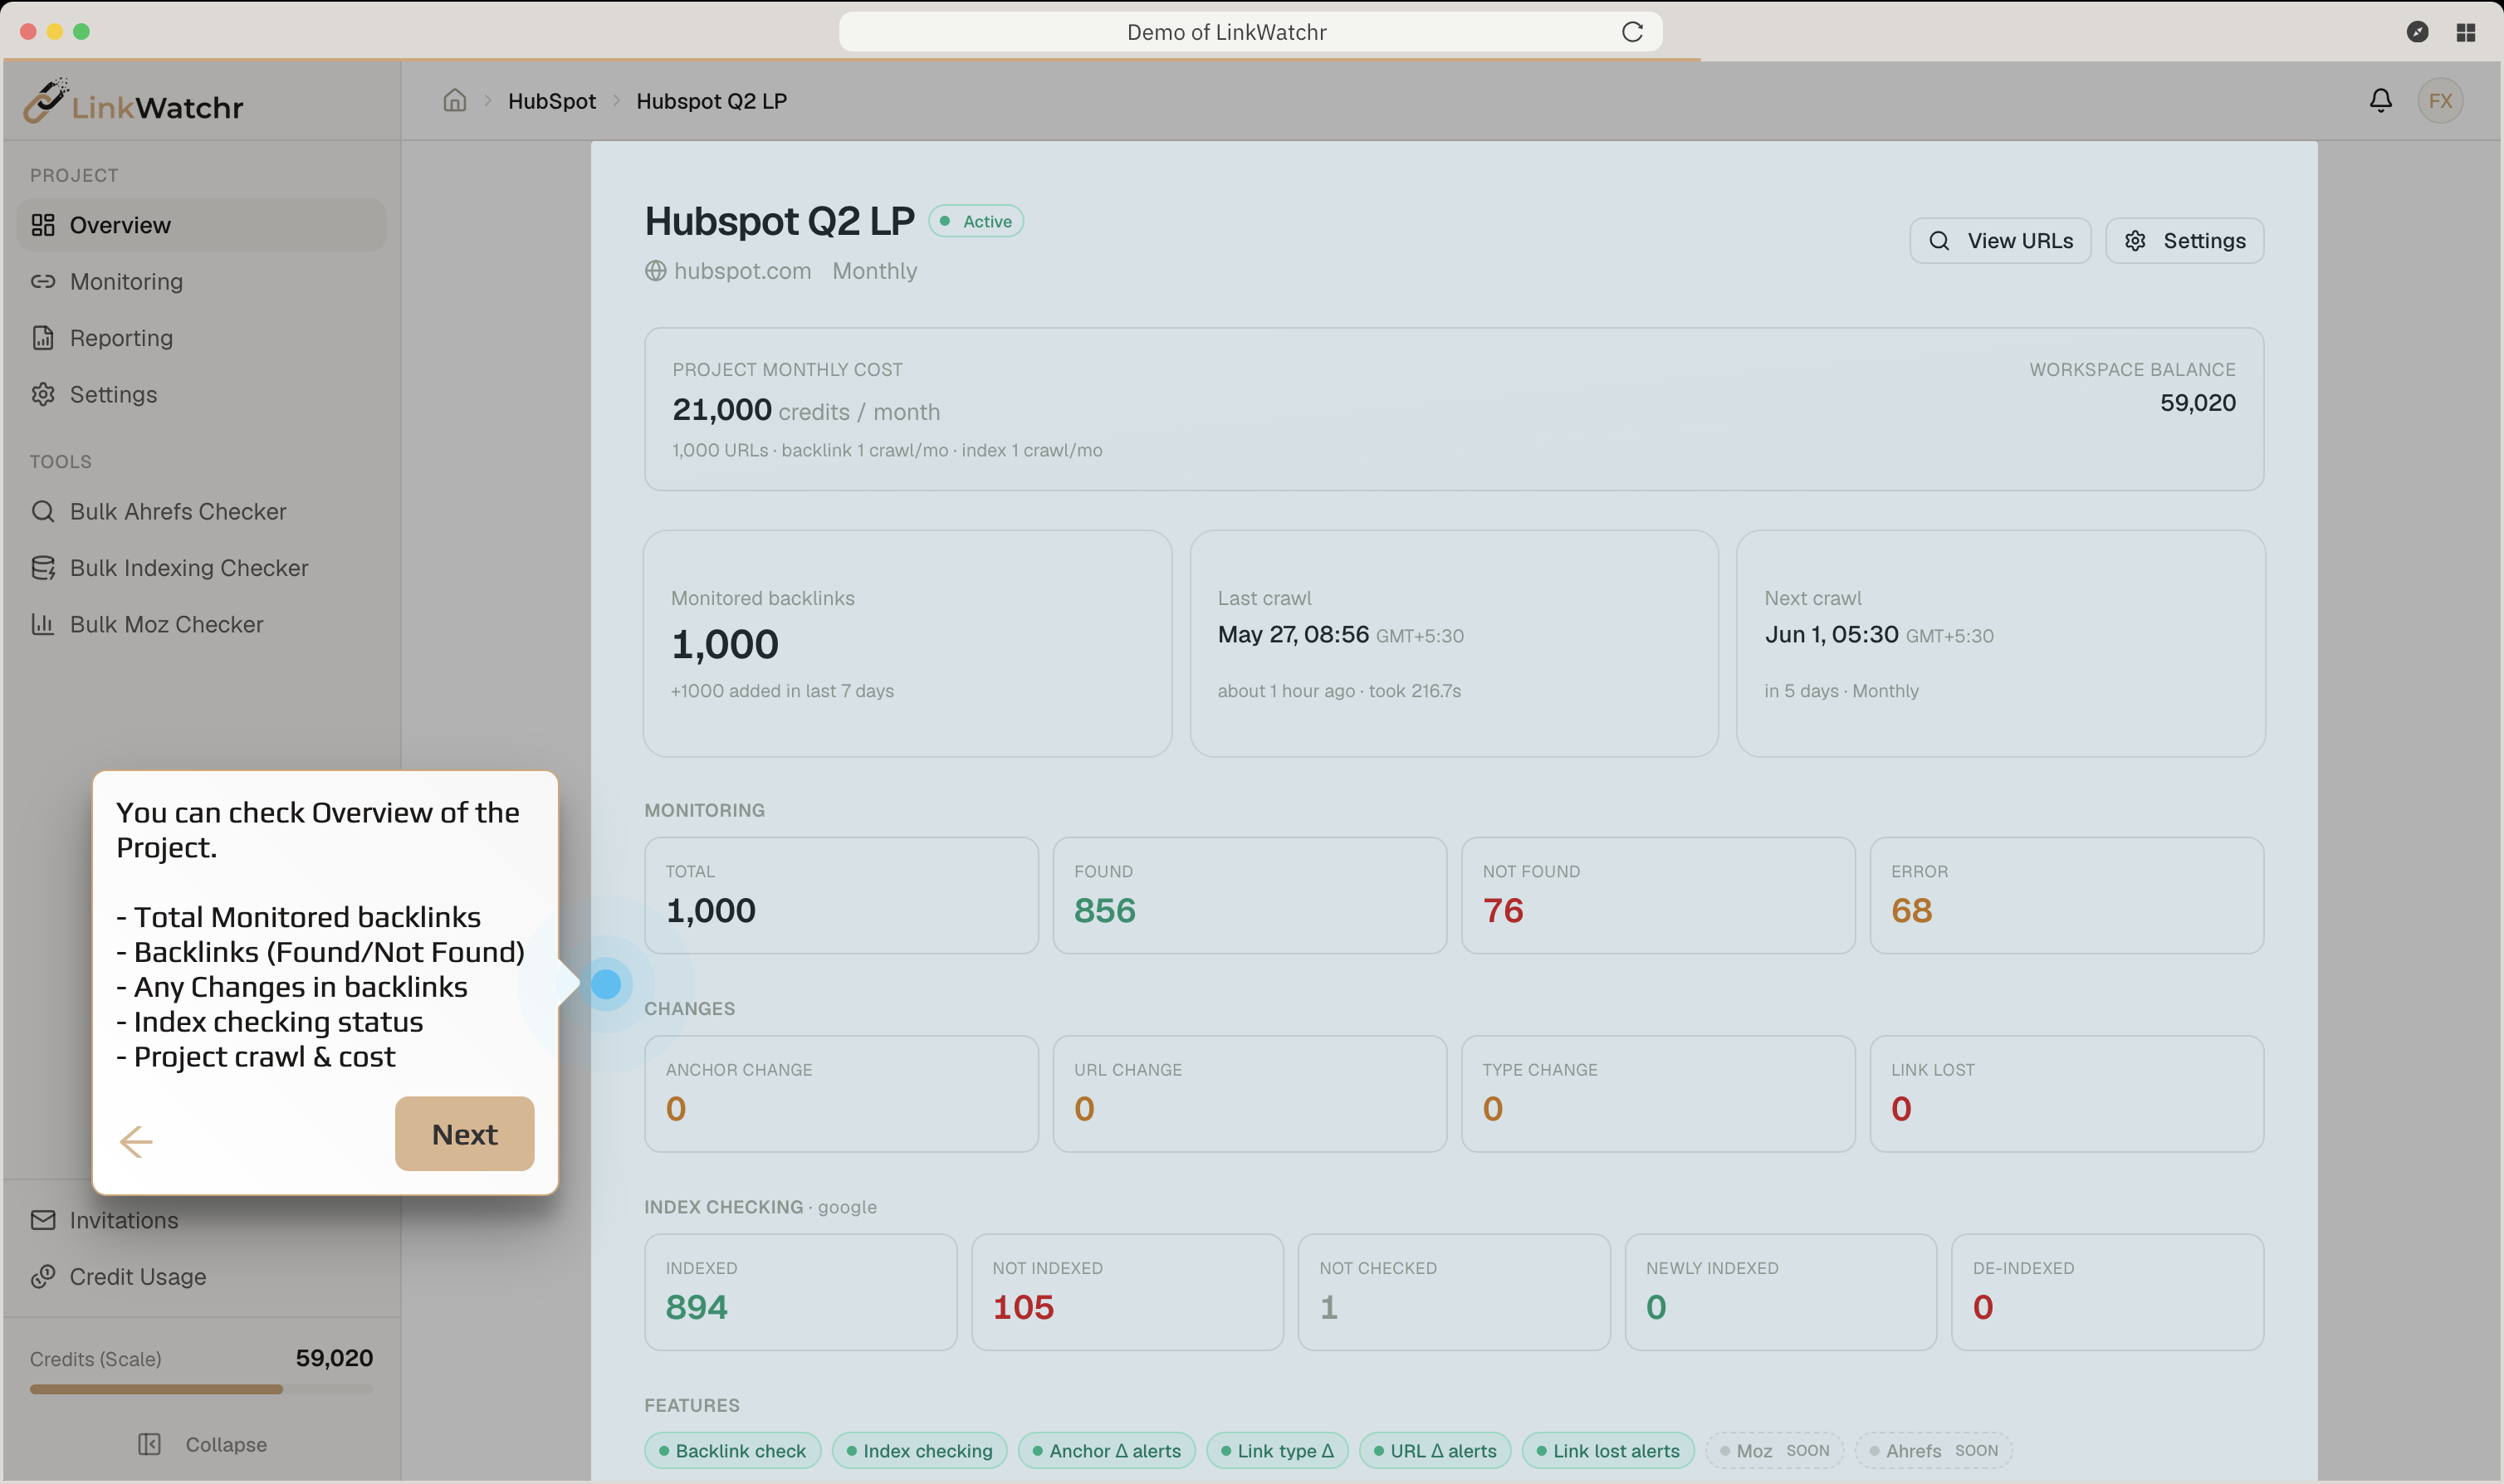Click the Ahrefs SOON chip
The height and width of the screenshot is (1484, 2504).
(1934, 1451)
